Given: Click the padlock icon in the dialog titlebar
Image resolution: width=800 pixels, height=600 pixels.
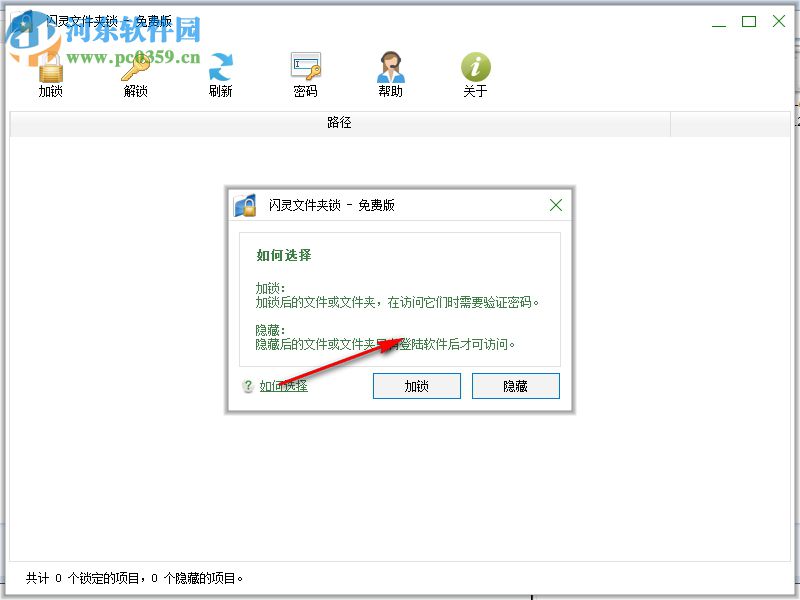Looking at the screenshot, I should [x=244, y=205].
